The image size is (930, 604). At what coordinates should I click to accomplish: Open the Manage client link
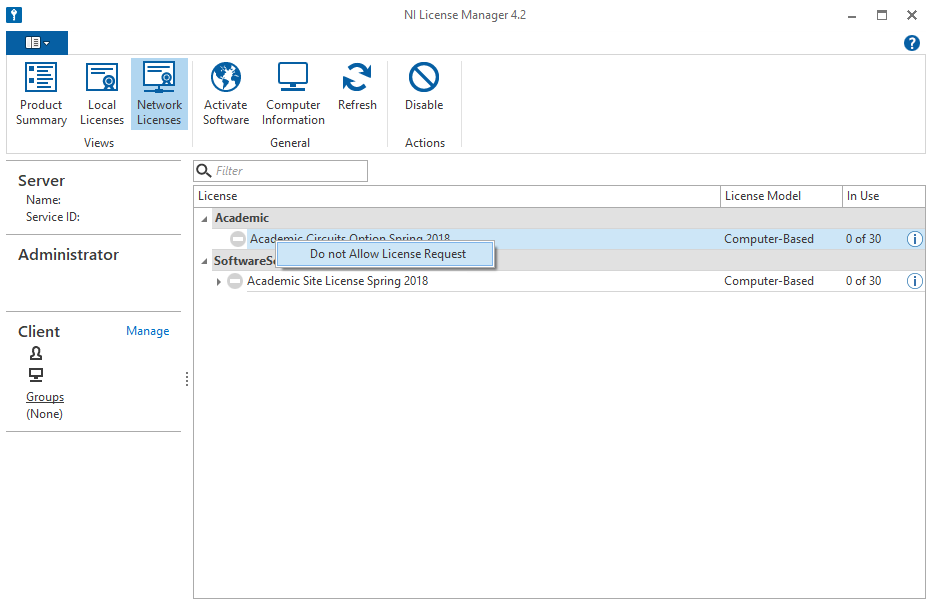tap(148, 331)
